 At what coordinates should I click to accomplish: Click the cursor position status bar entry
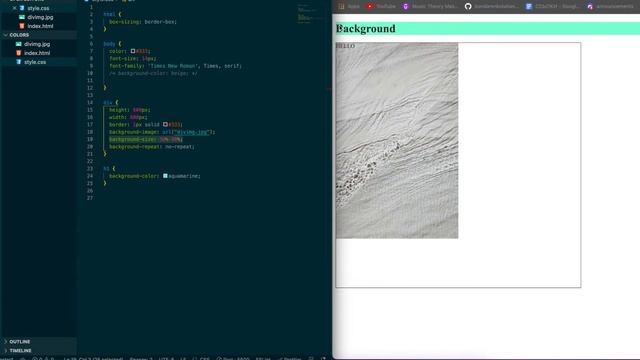tap(93, 358)
